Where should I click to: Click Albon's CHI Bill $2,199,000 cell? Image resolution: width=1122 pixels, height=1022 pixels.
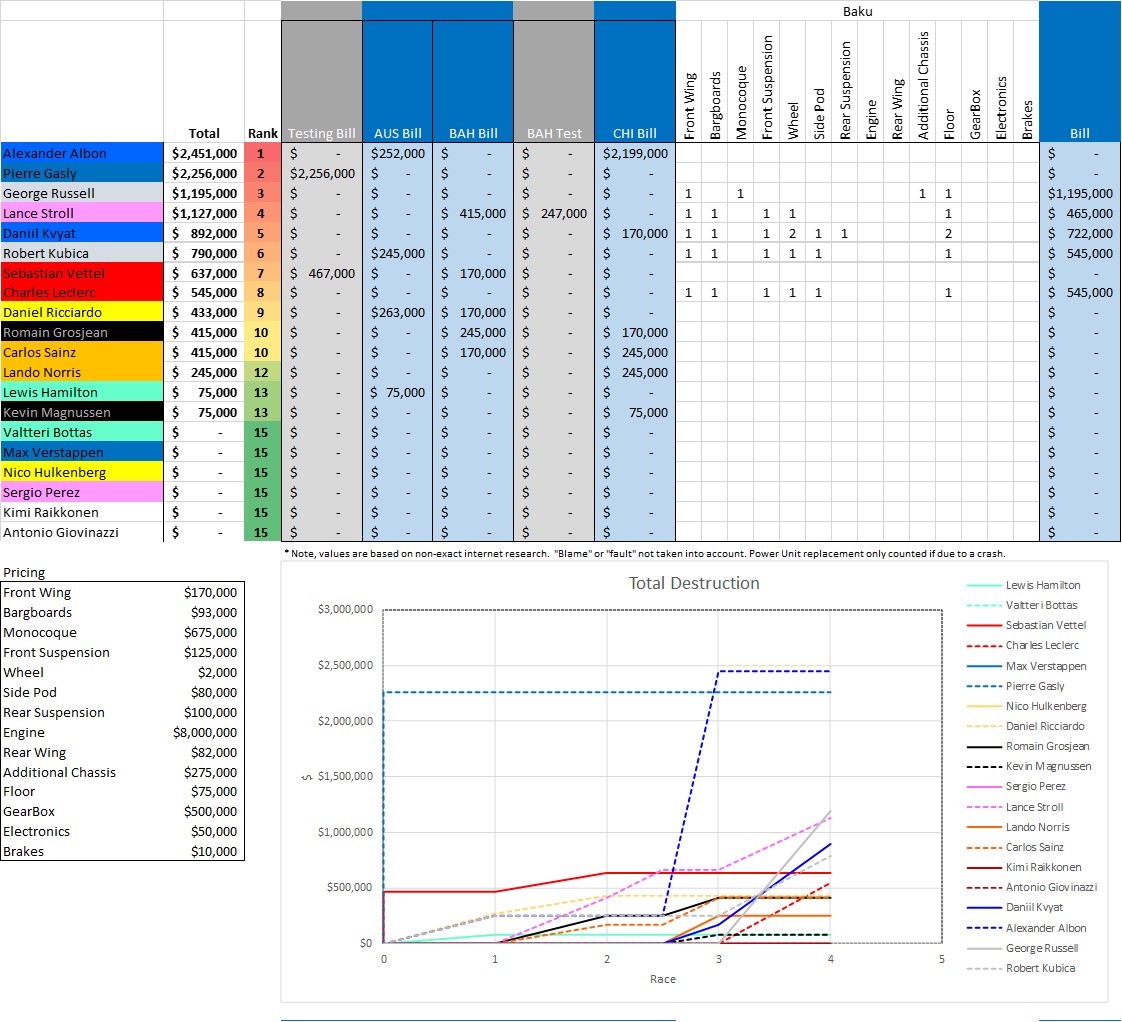(635, 153)
